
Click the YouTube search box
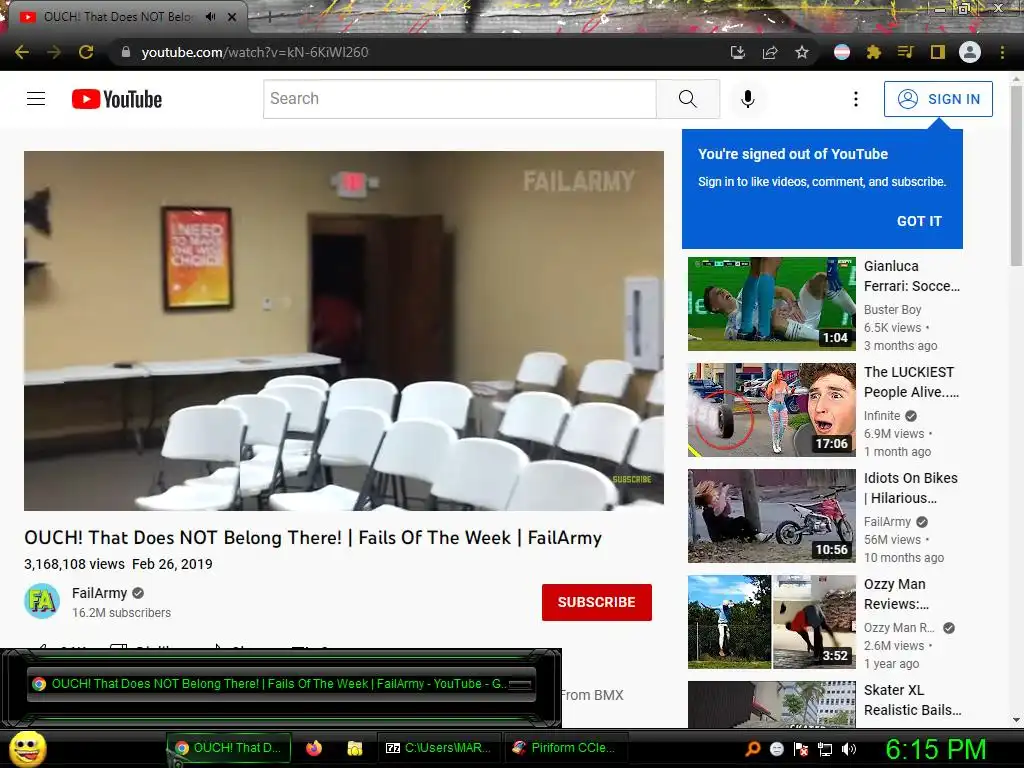460,99
